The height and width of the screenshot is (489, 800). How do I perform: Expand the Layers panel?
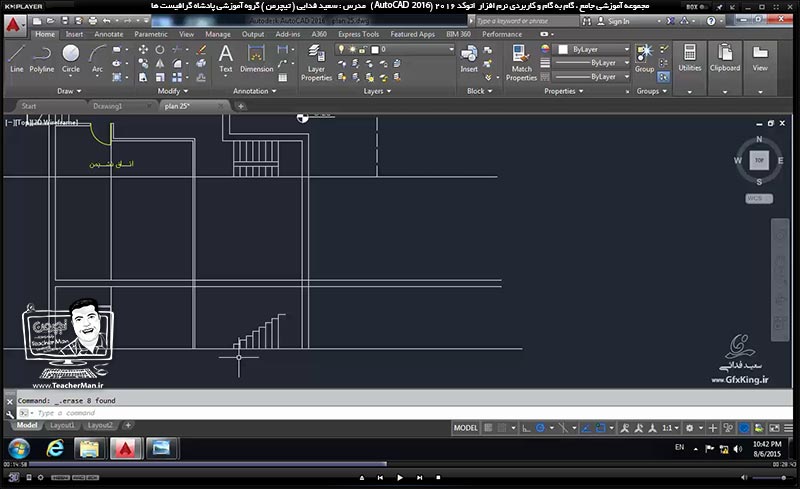[377, 91]
